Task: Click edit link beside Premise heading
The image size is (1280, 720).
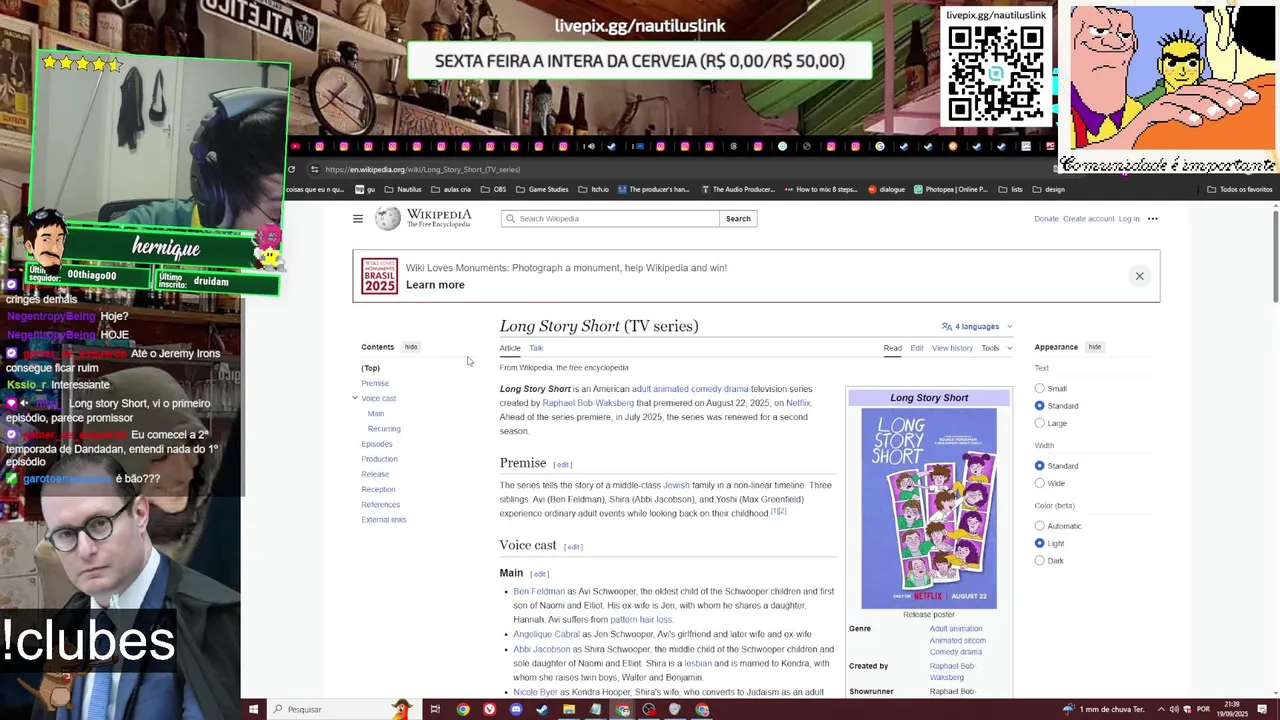Action: click(563, 465)
